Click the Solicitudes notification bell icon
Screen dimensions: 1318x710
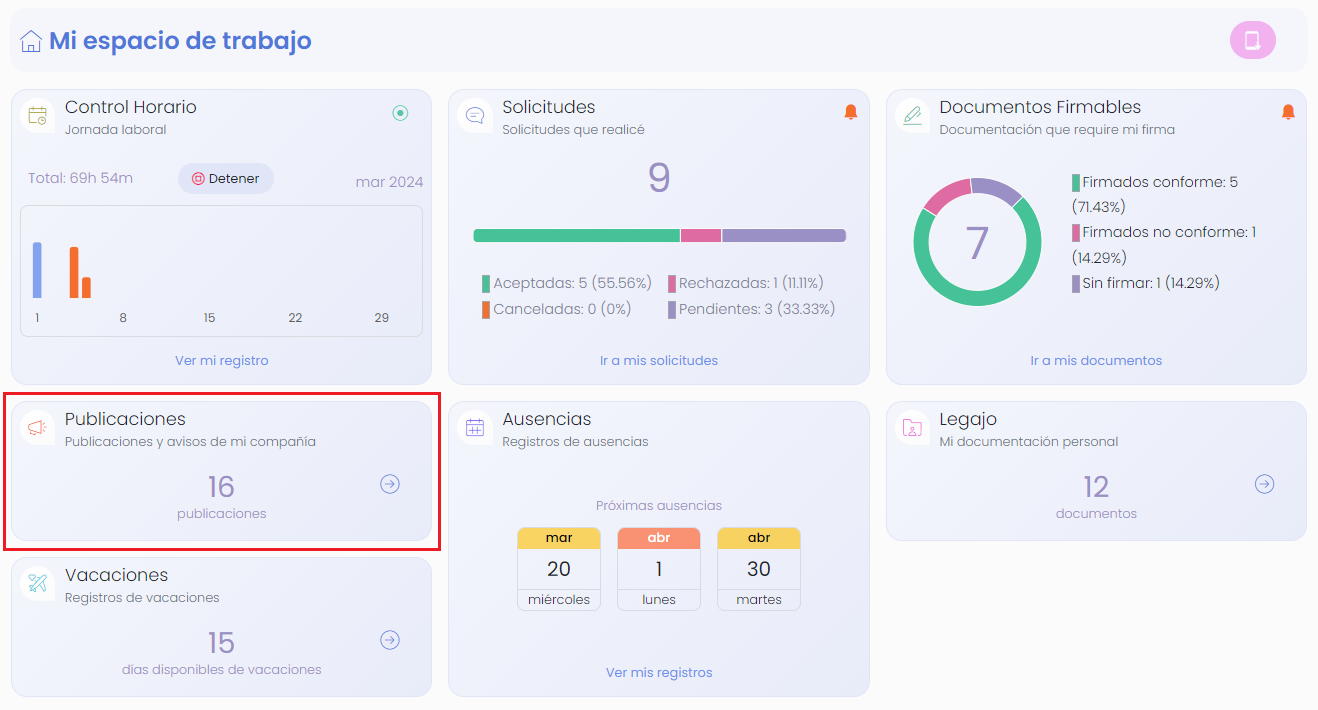pos(851,112)
